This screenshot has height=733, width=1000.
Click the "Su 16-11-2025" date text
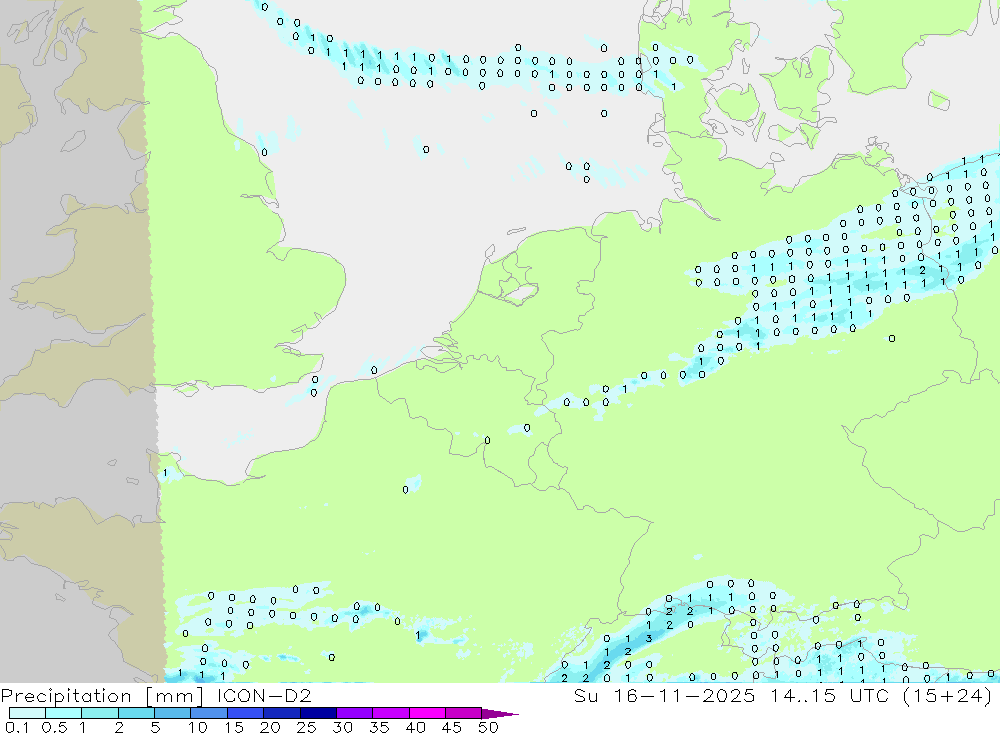point(664,695)
